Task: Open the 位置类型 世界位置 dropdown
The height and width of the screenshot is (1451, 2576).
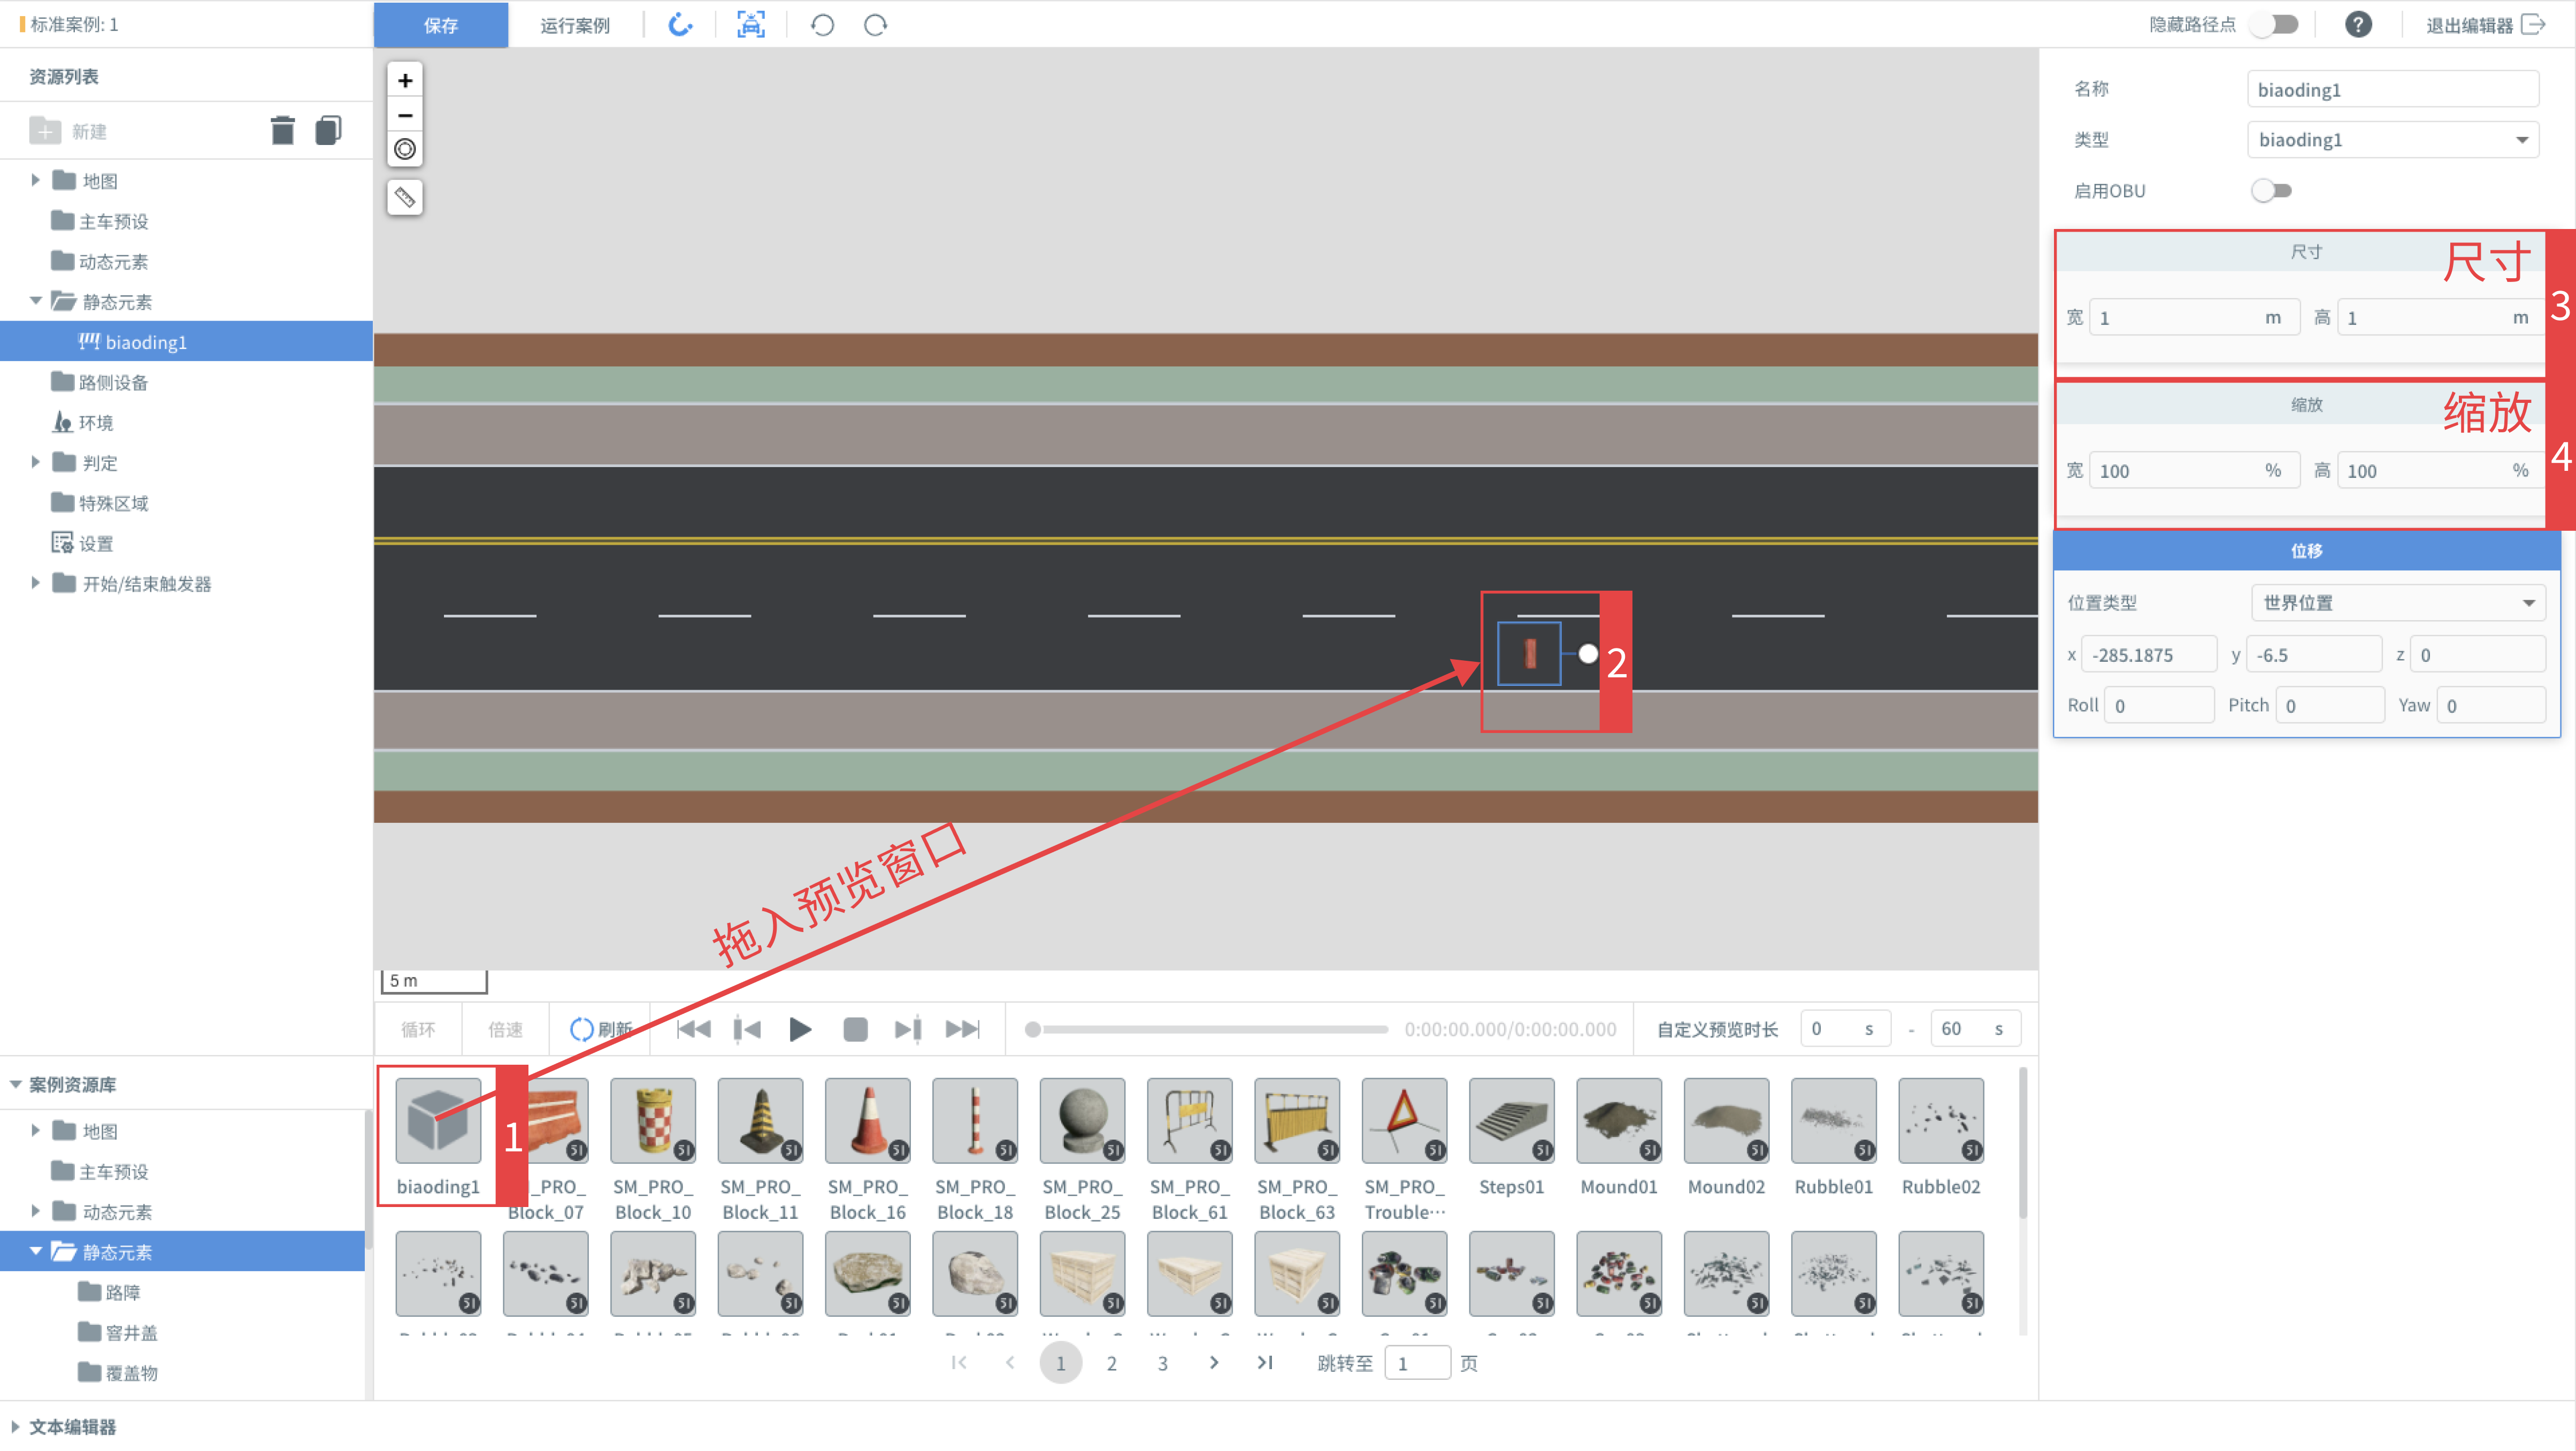Action: pyautogui.click(x=2398, y=603)
